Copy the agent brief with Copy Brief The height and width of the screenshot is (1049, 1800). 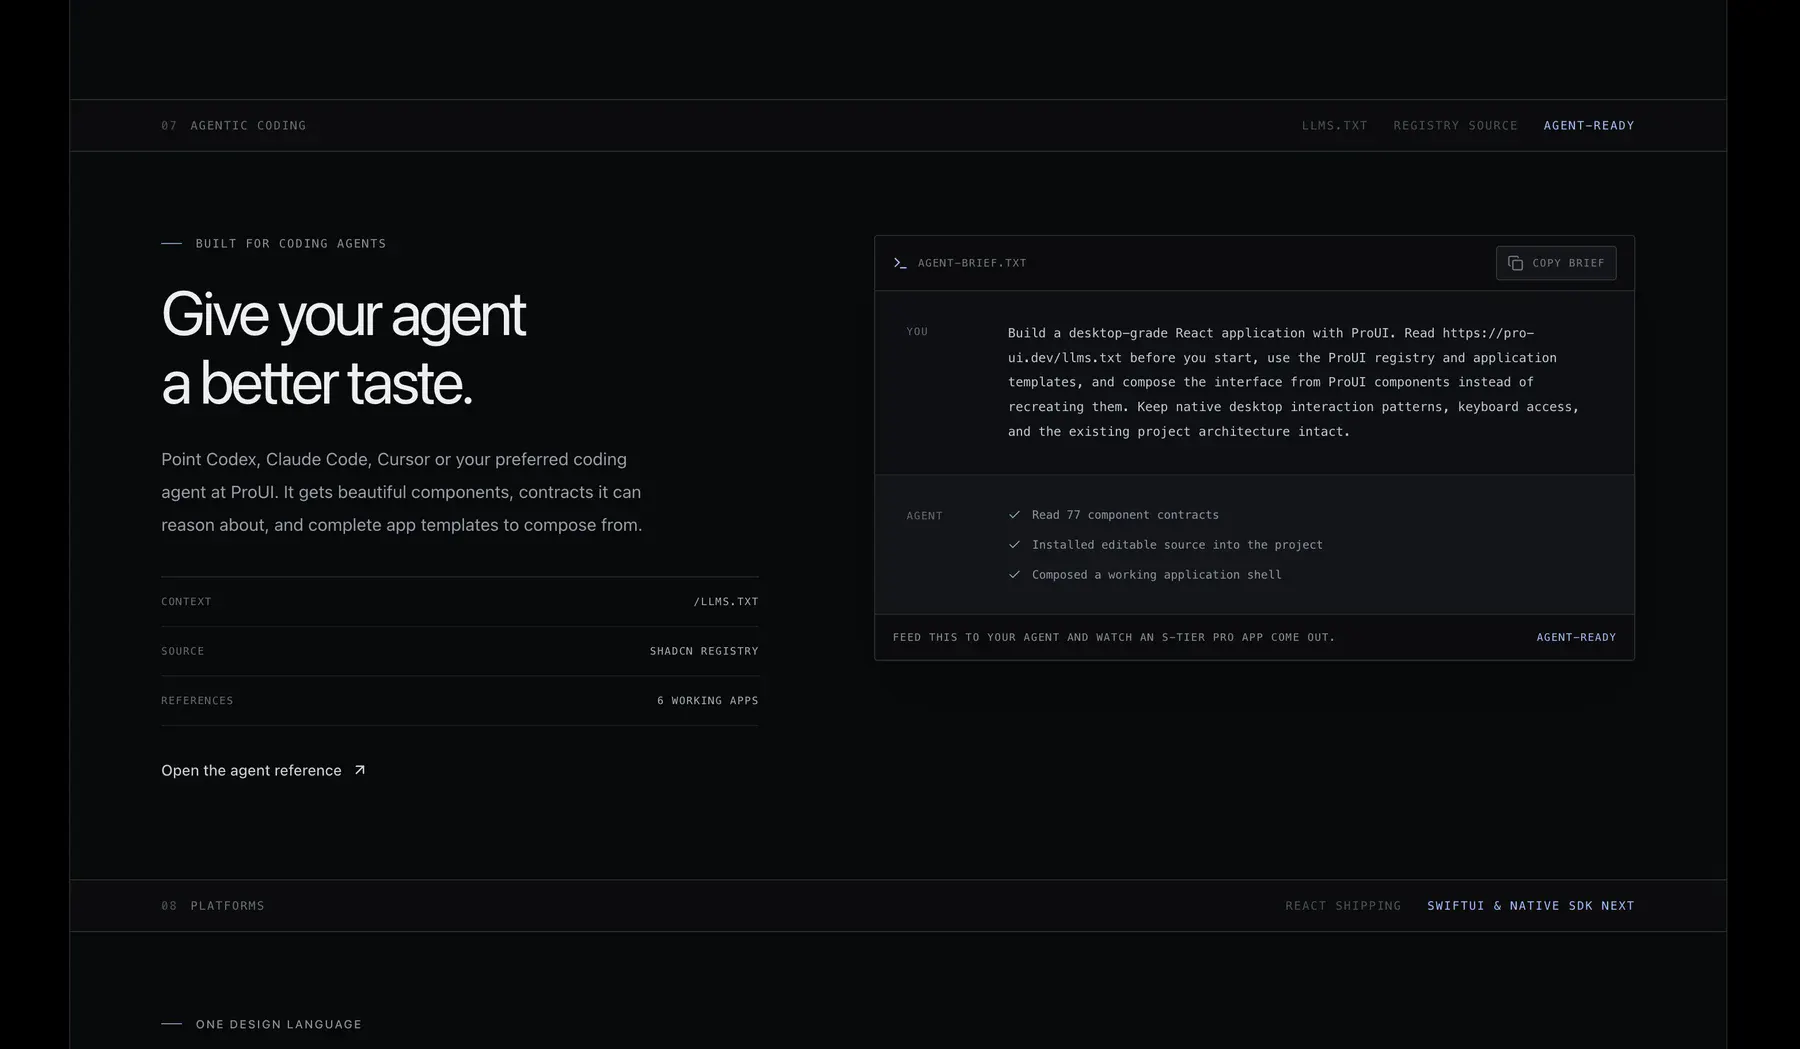(x=1556, y=263)
